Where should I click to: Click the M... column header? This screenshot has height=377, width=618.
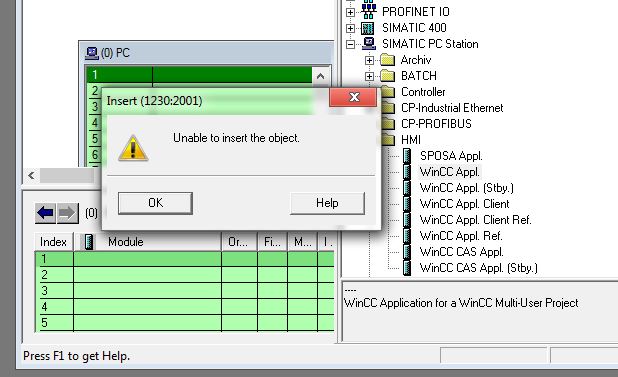303,242
